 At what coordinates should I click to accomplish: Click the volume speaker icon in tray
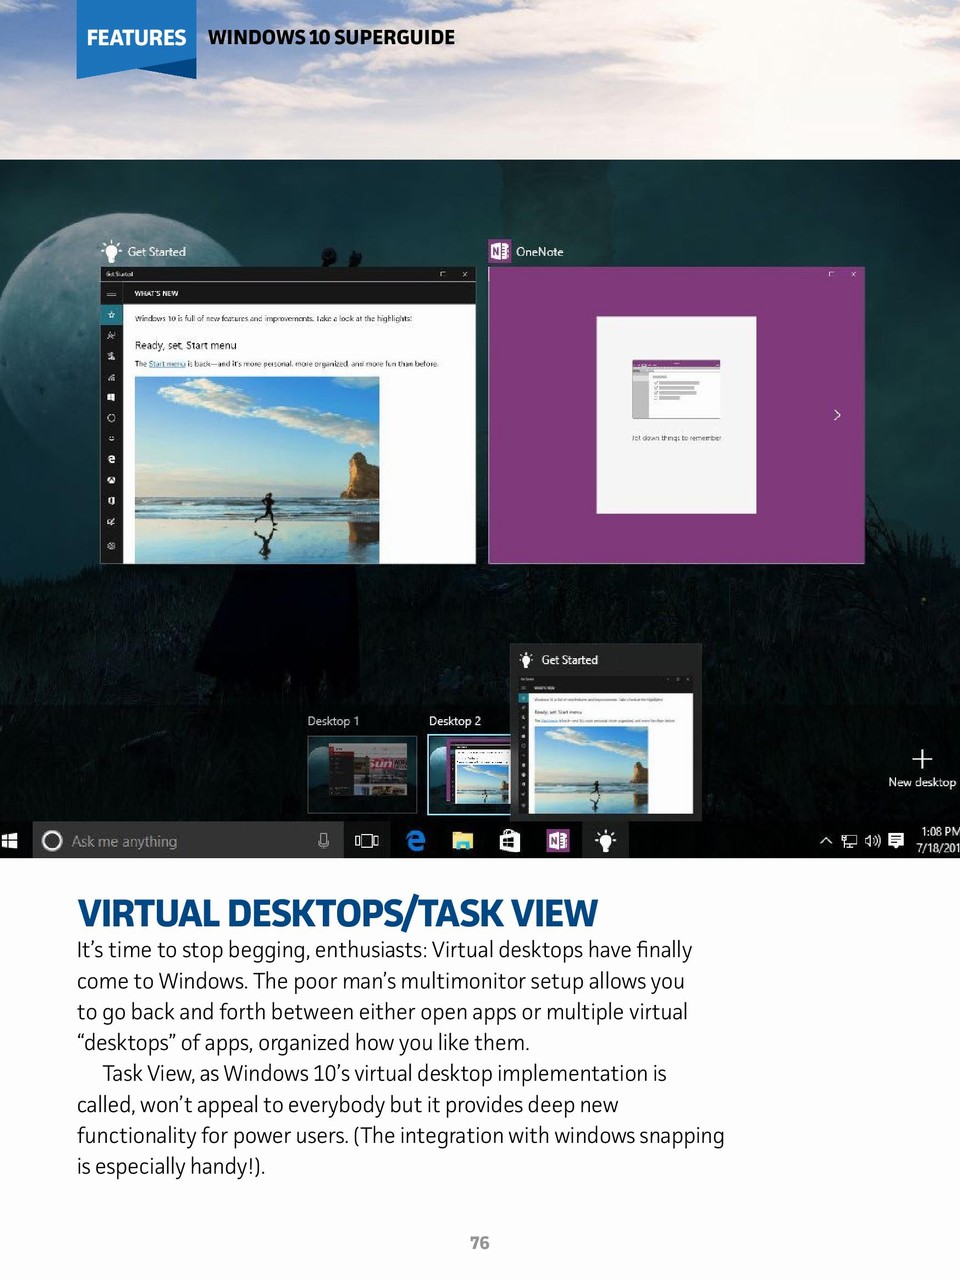pos(872,841)
